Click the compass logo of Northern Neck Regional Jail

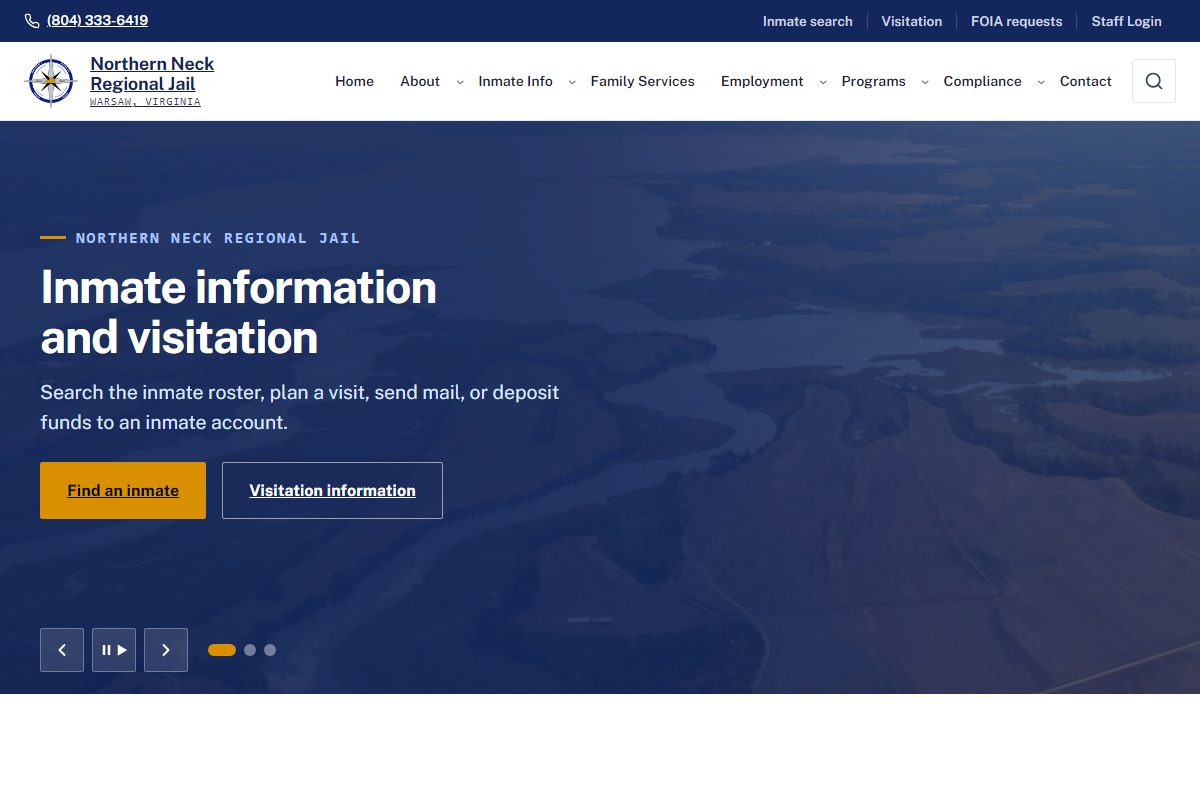[51, 81]
